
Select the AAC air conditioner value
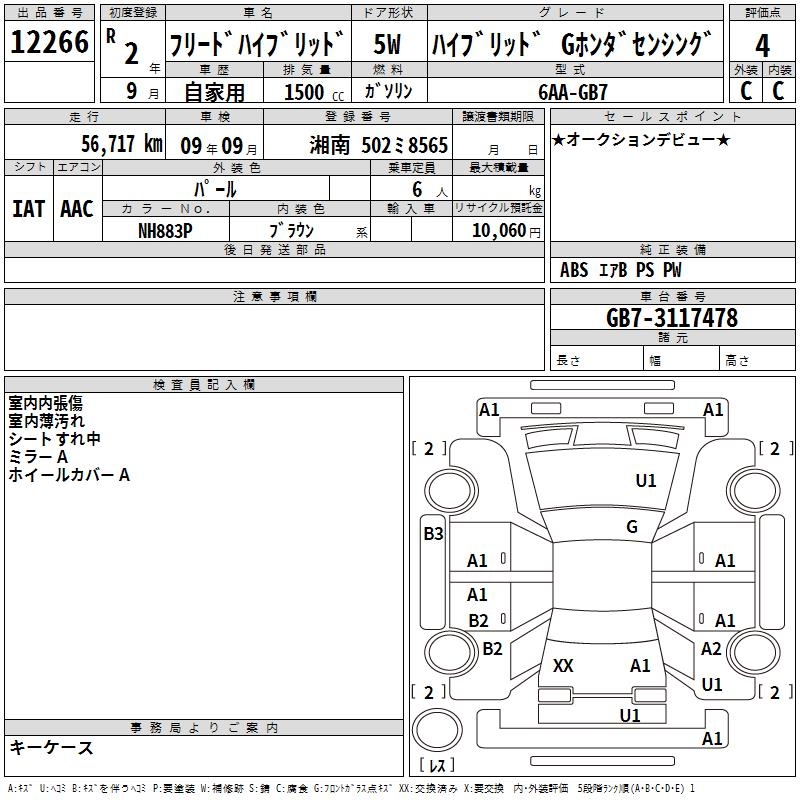click(x=76, y=209)
